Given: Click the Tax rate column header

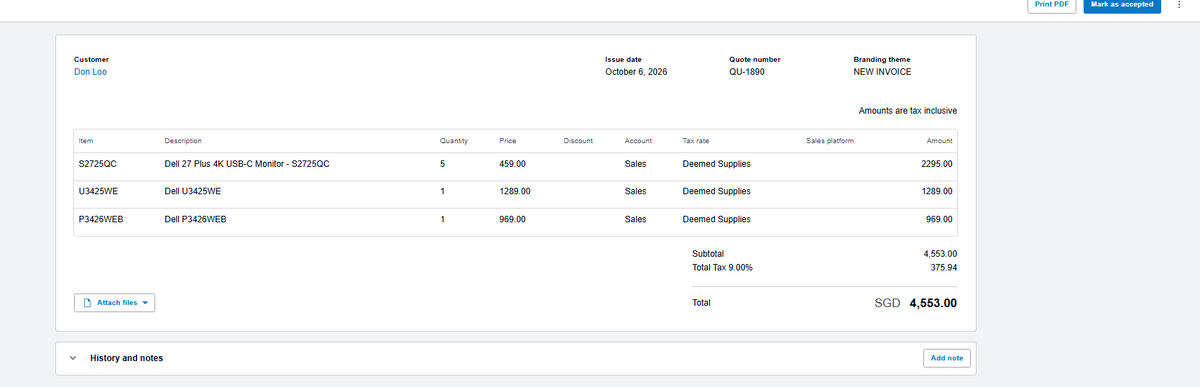Looking at the screenshot, I should point(696,141).
